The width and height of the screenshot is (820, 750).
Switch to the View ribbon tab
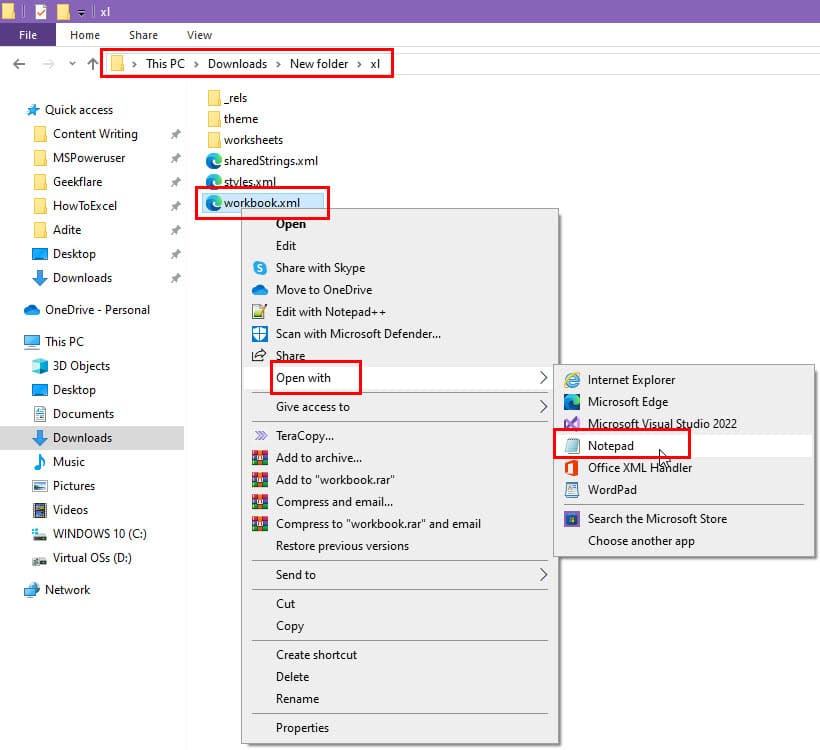click(x=199, y=35)
